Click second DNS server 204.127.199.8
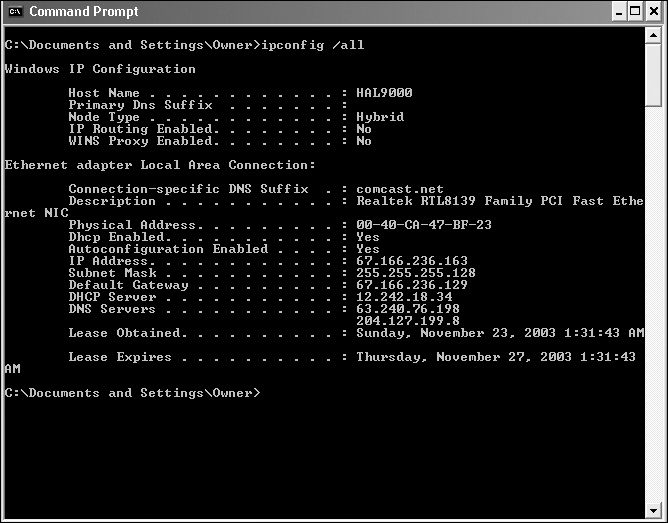The image size is (668, 523). click(x=408, y=321)
